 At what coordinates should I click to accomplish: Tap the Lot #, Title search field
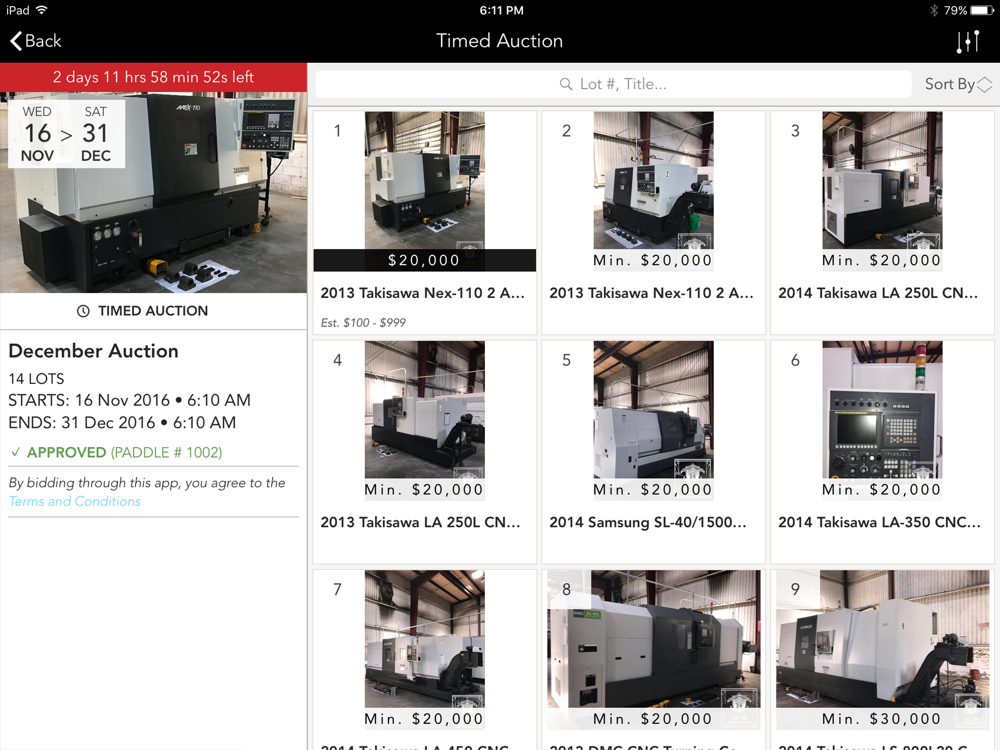coord(613,84)
